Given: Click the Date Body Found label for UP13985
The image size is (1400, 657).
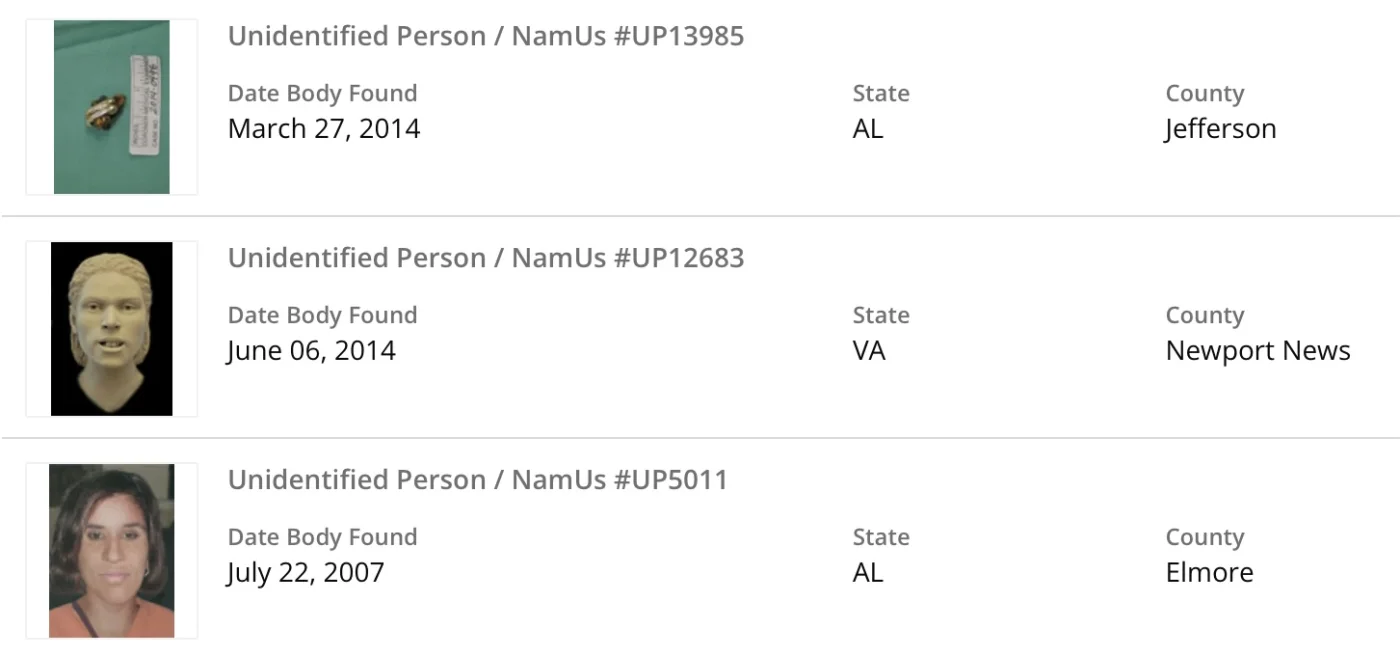Looking at the screenshot, I should pos(322,94).
